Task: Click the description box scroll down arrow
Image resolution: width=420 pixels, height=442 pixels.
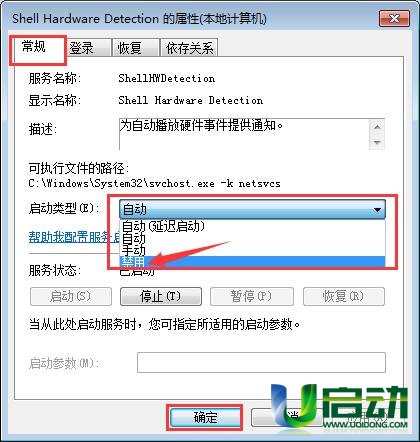Action: 377,143
